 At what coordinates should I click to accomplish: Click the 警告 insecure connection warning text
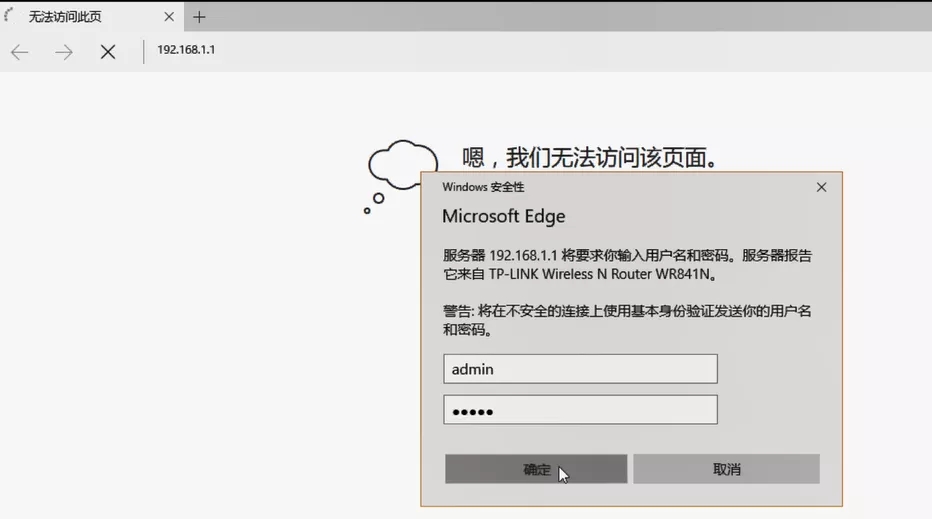coord(627,320)
